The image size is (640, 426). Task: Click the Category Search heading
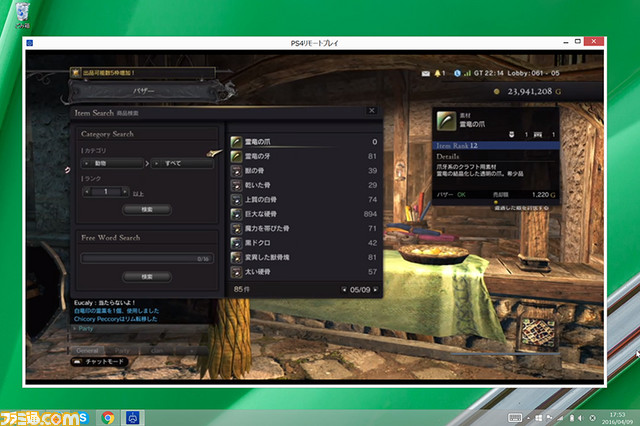tap(107, 134)
